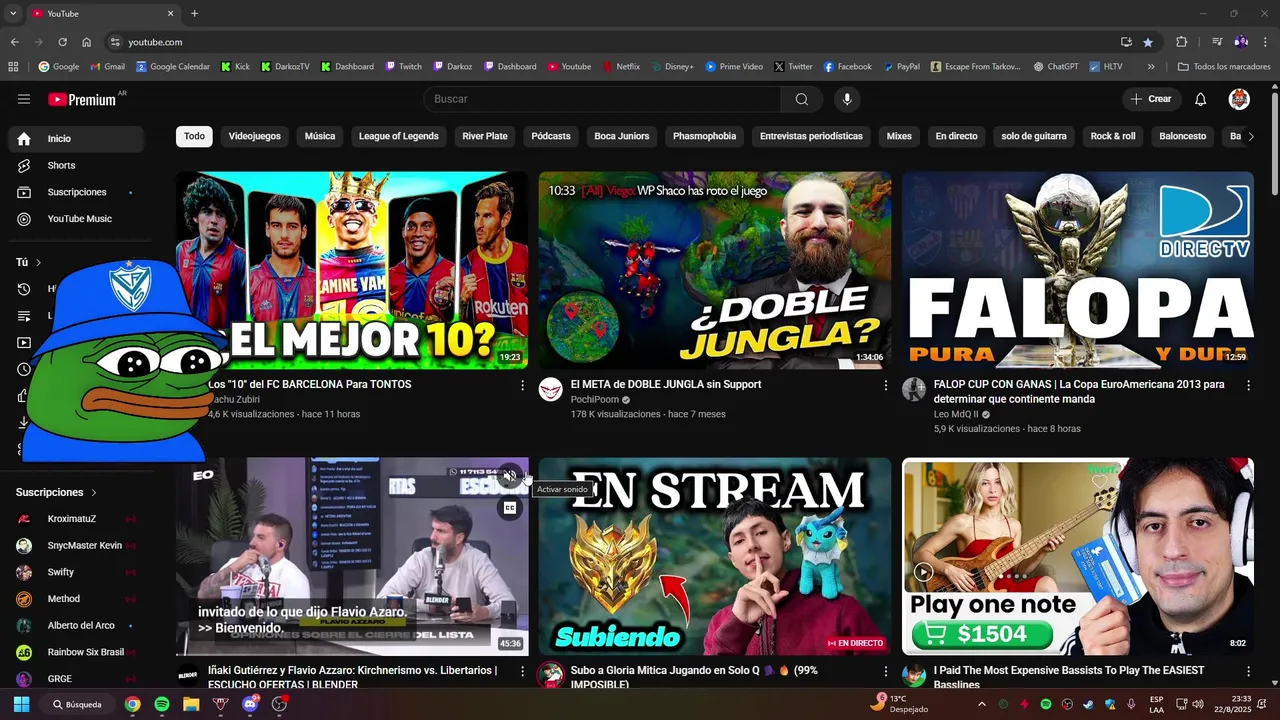1280x720 pixels.
Task: Open the YouTube guide hamburger menu
Action: (24, 99)
